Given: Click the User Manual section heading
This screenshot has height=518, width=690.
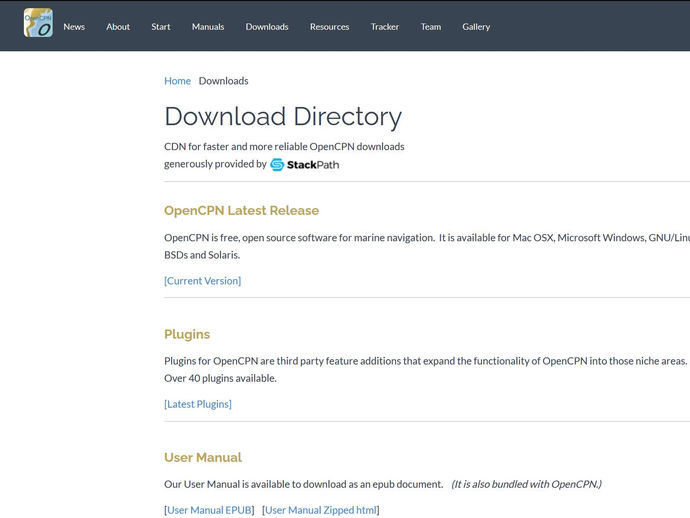Looking at the screenshot, I should [x=203, y=458].
